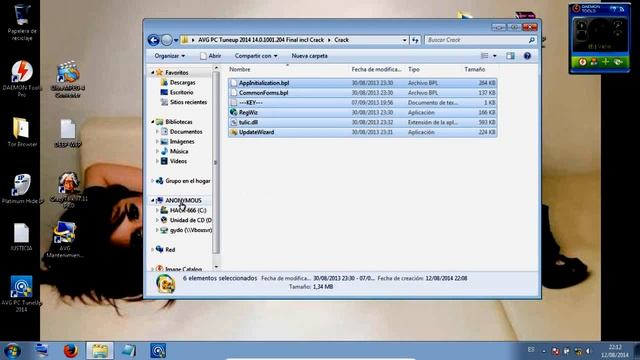Select Vídeos library in navigation pane
The width and height of the screenshot is (640, 360).
click(178, 161)
